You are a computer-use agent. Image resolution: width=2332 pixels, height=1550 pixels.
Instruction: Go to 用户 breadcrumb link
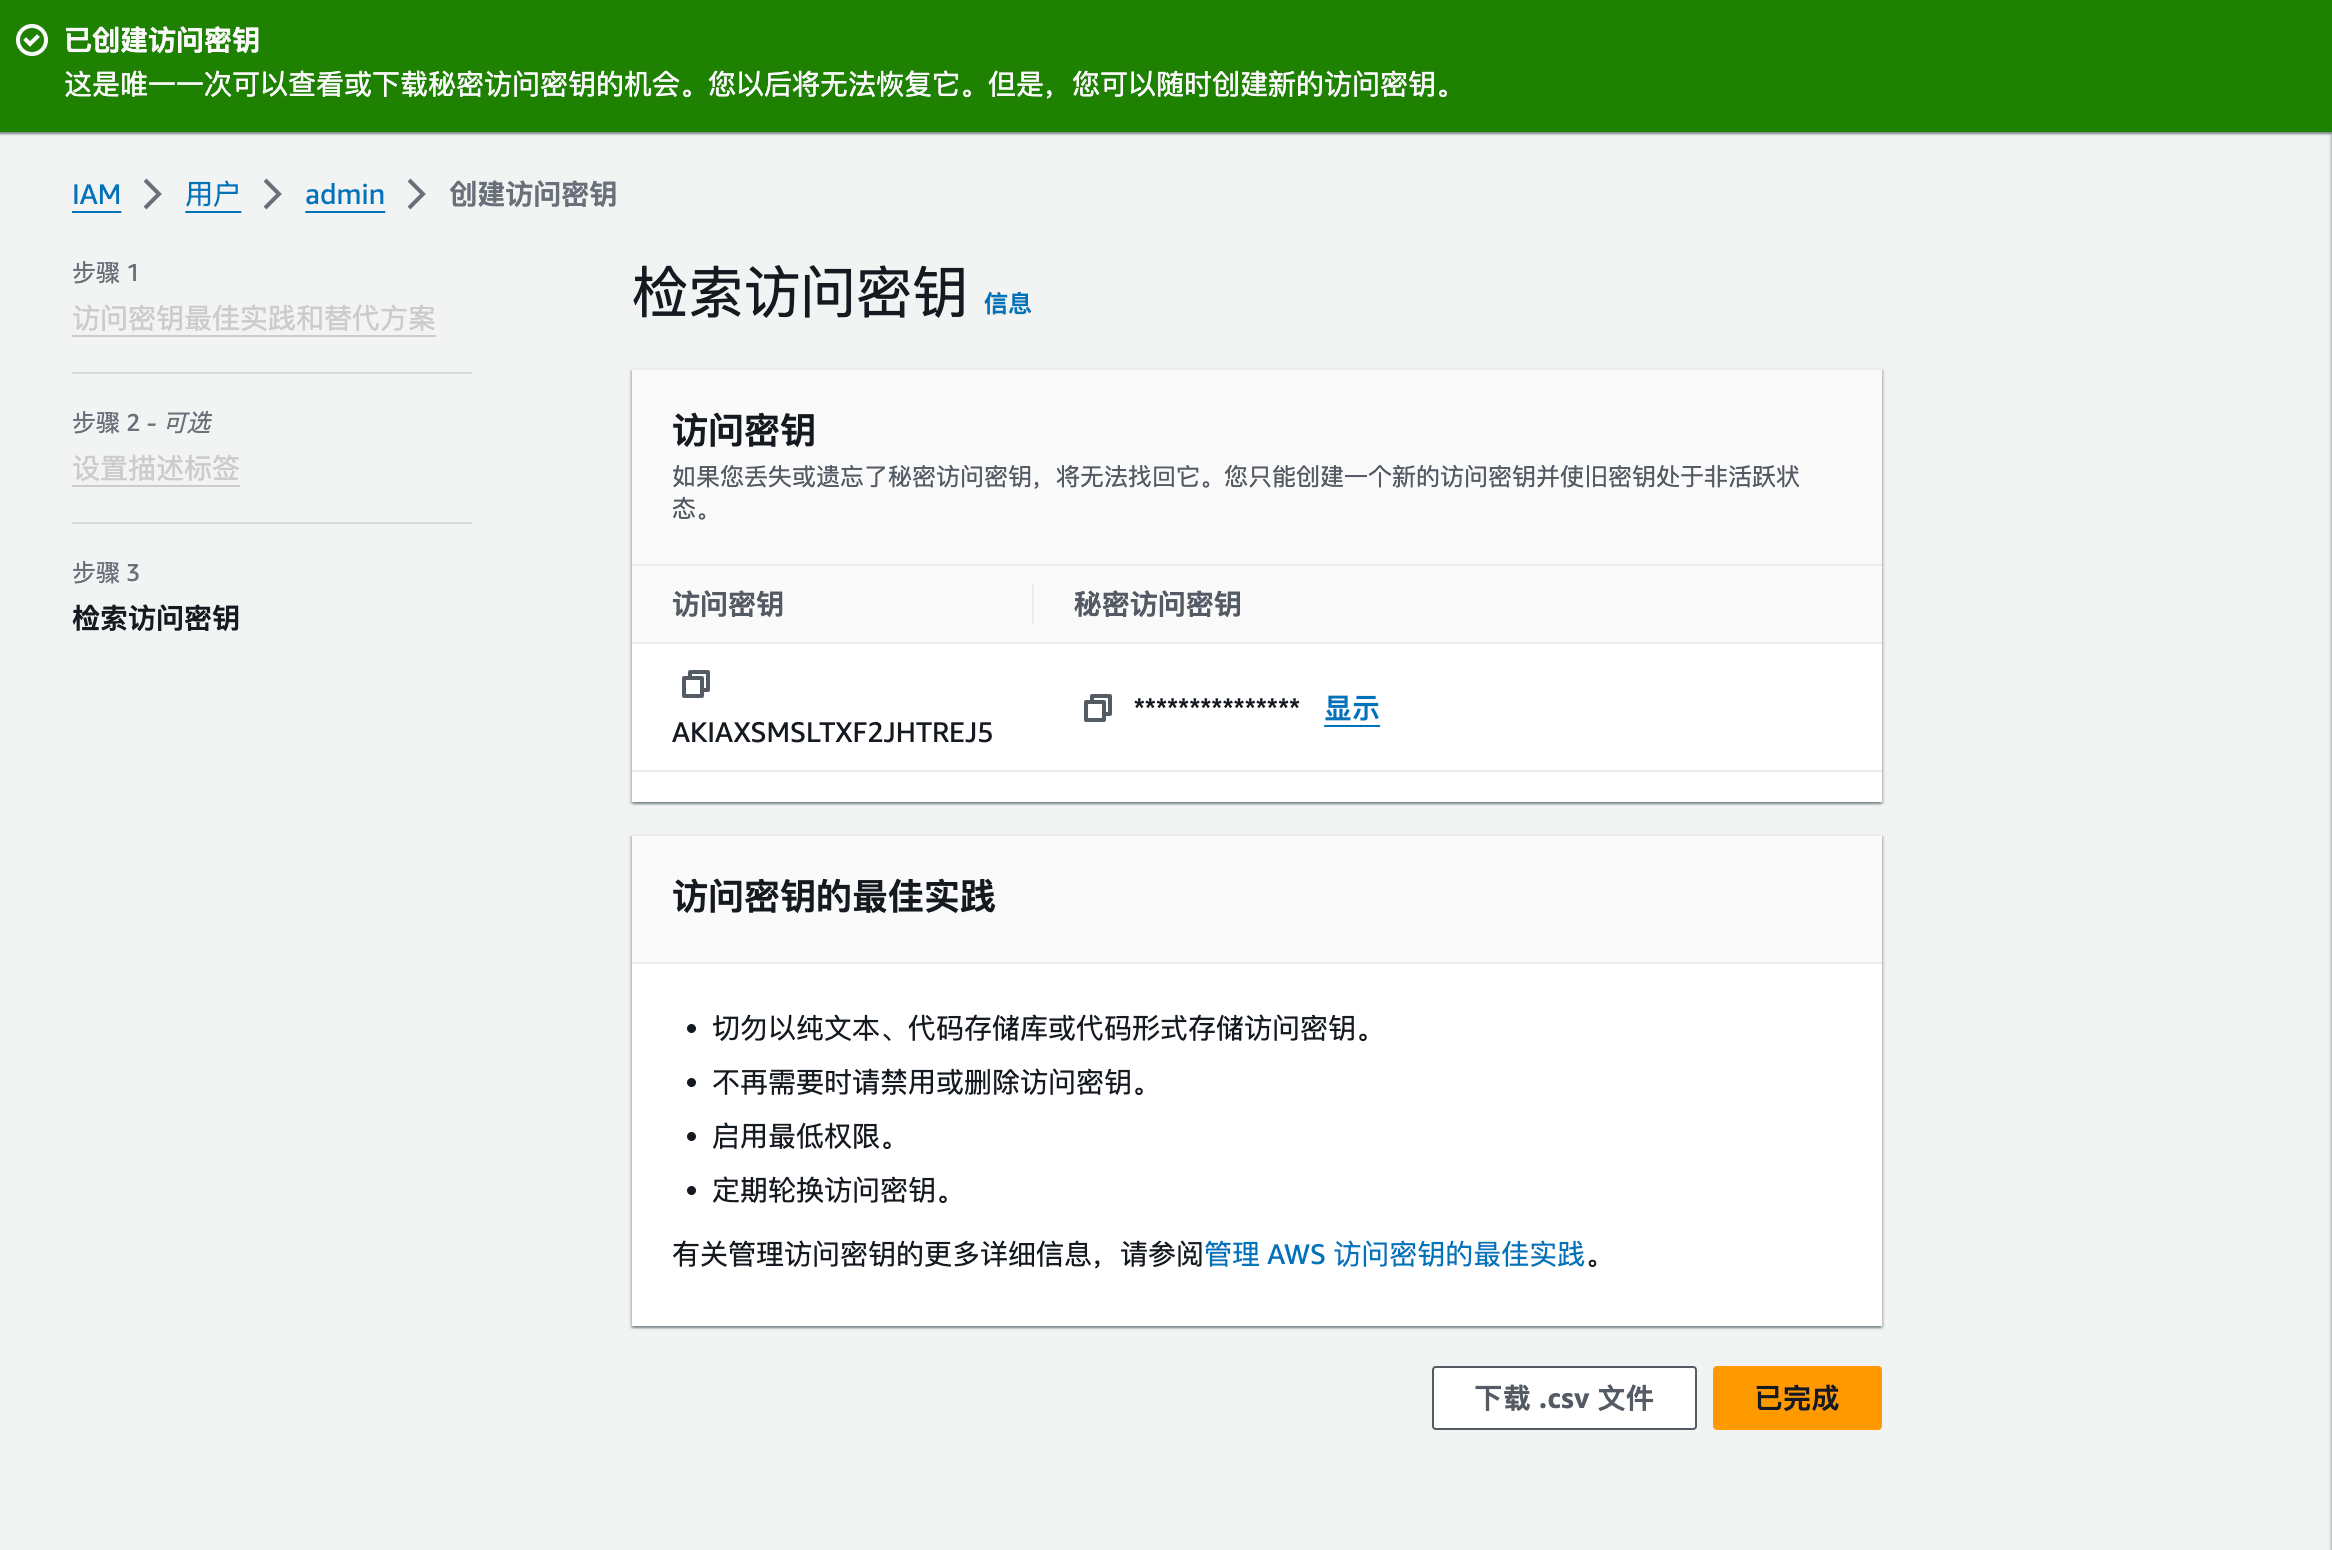[x=212, y=194]
